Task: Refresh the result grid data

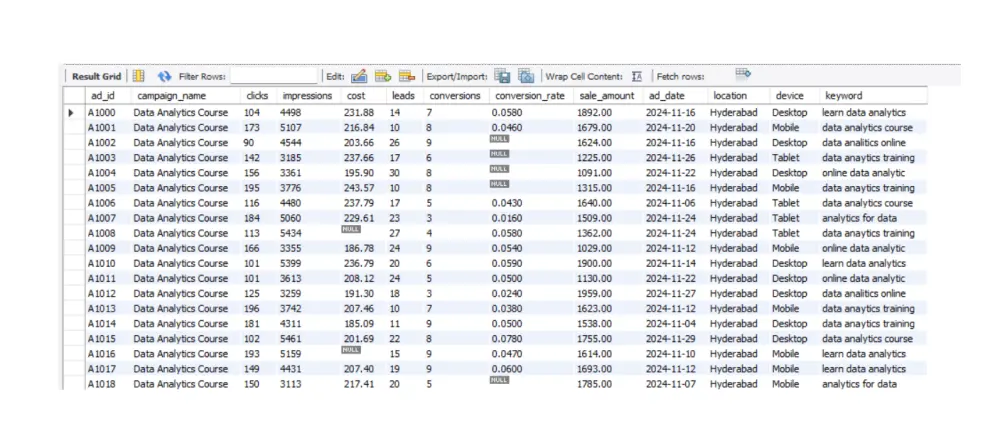Action: pyautogui.click(x=165, y=76)
